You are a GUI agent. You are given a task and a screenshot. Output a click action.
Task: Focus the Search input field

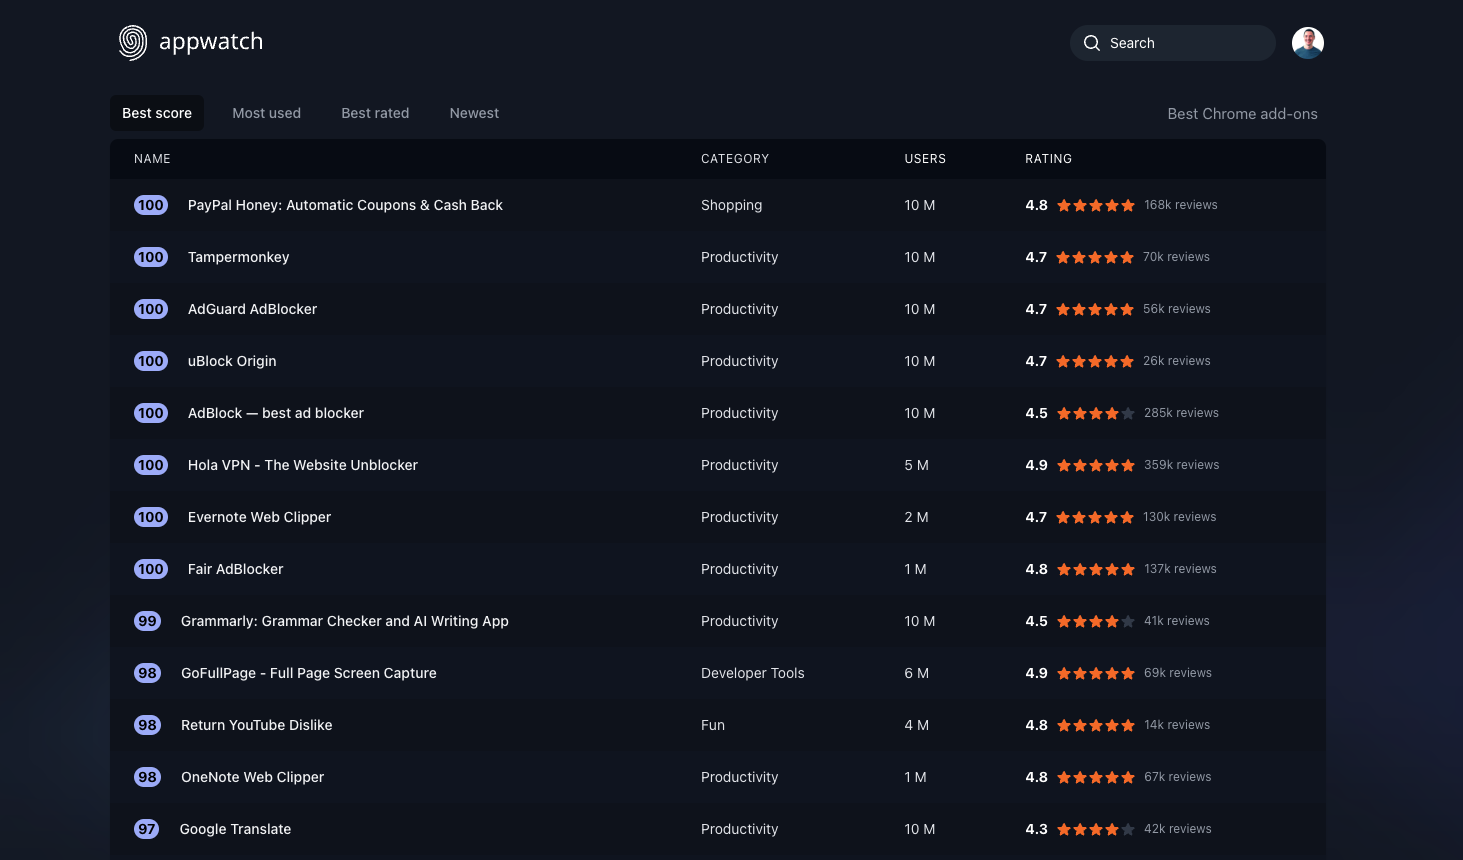click(1173, 43)
